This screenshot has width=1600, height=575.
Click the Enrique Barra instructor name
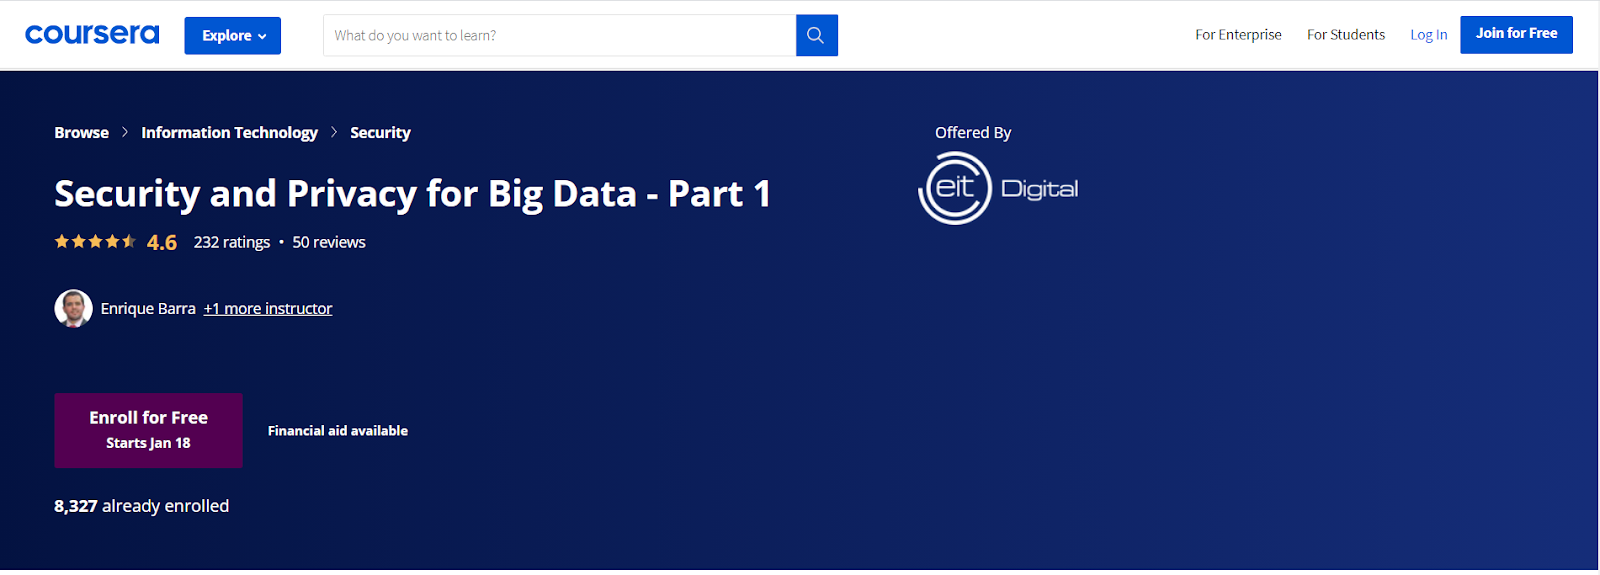click(148, 309)
